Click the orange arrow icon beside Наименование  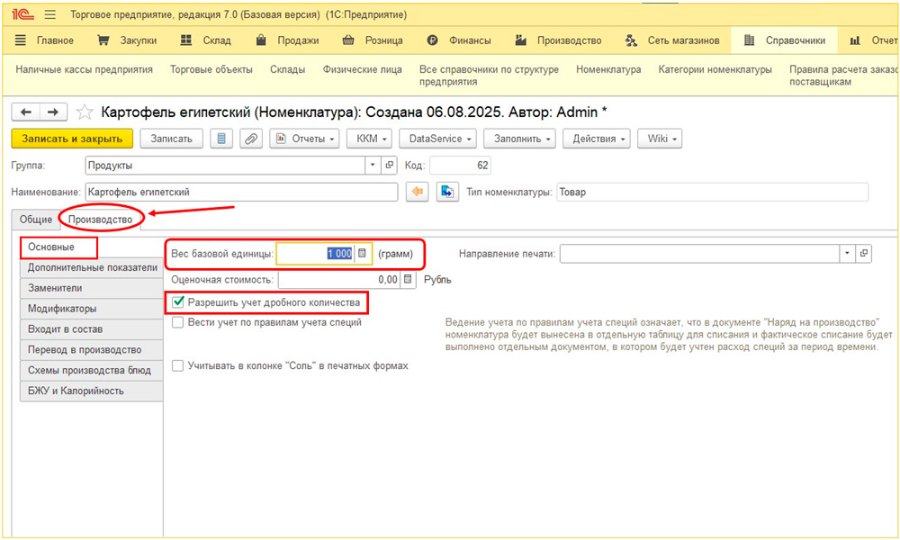coord(417,192)
